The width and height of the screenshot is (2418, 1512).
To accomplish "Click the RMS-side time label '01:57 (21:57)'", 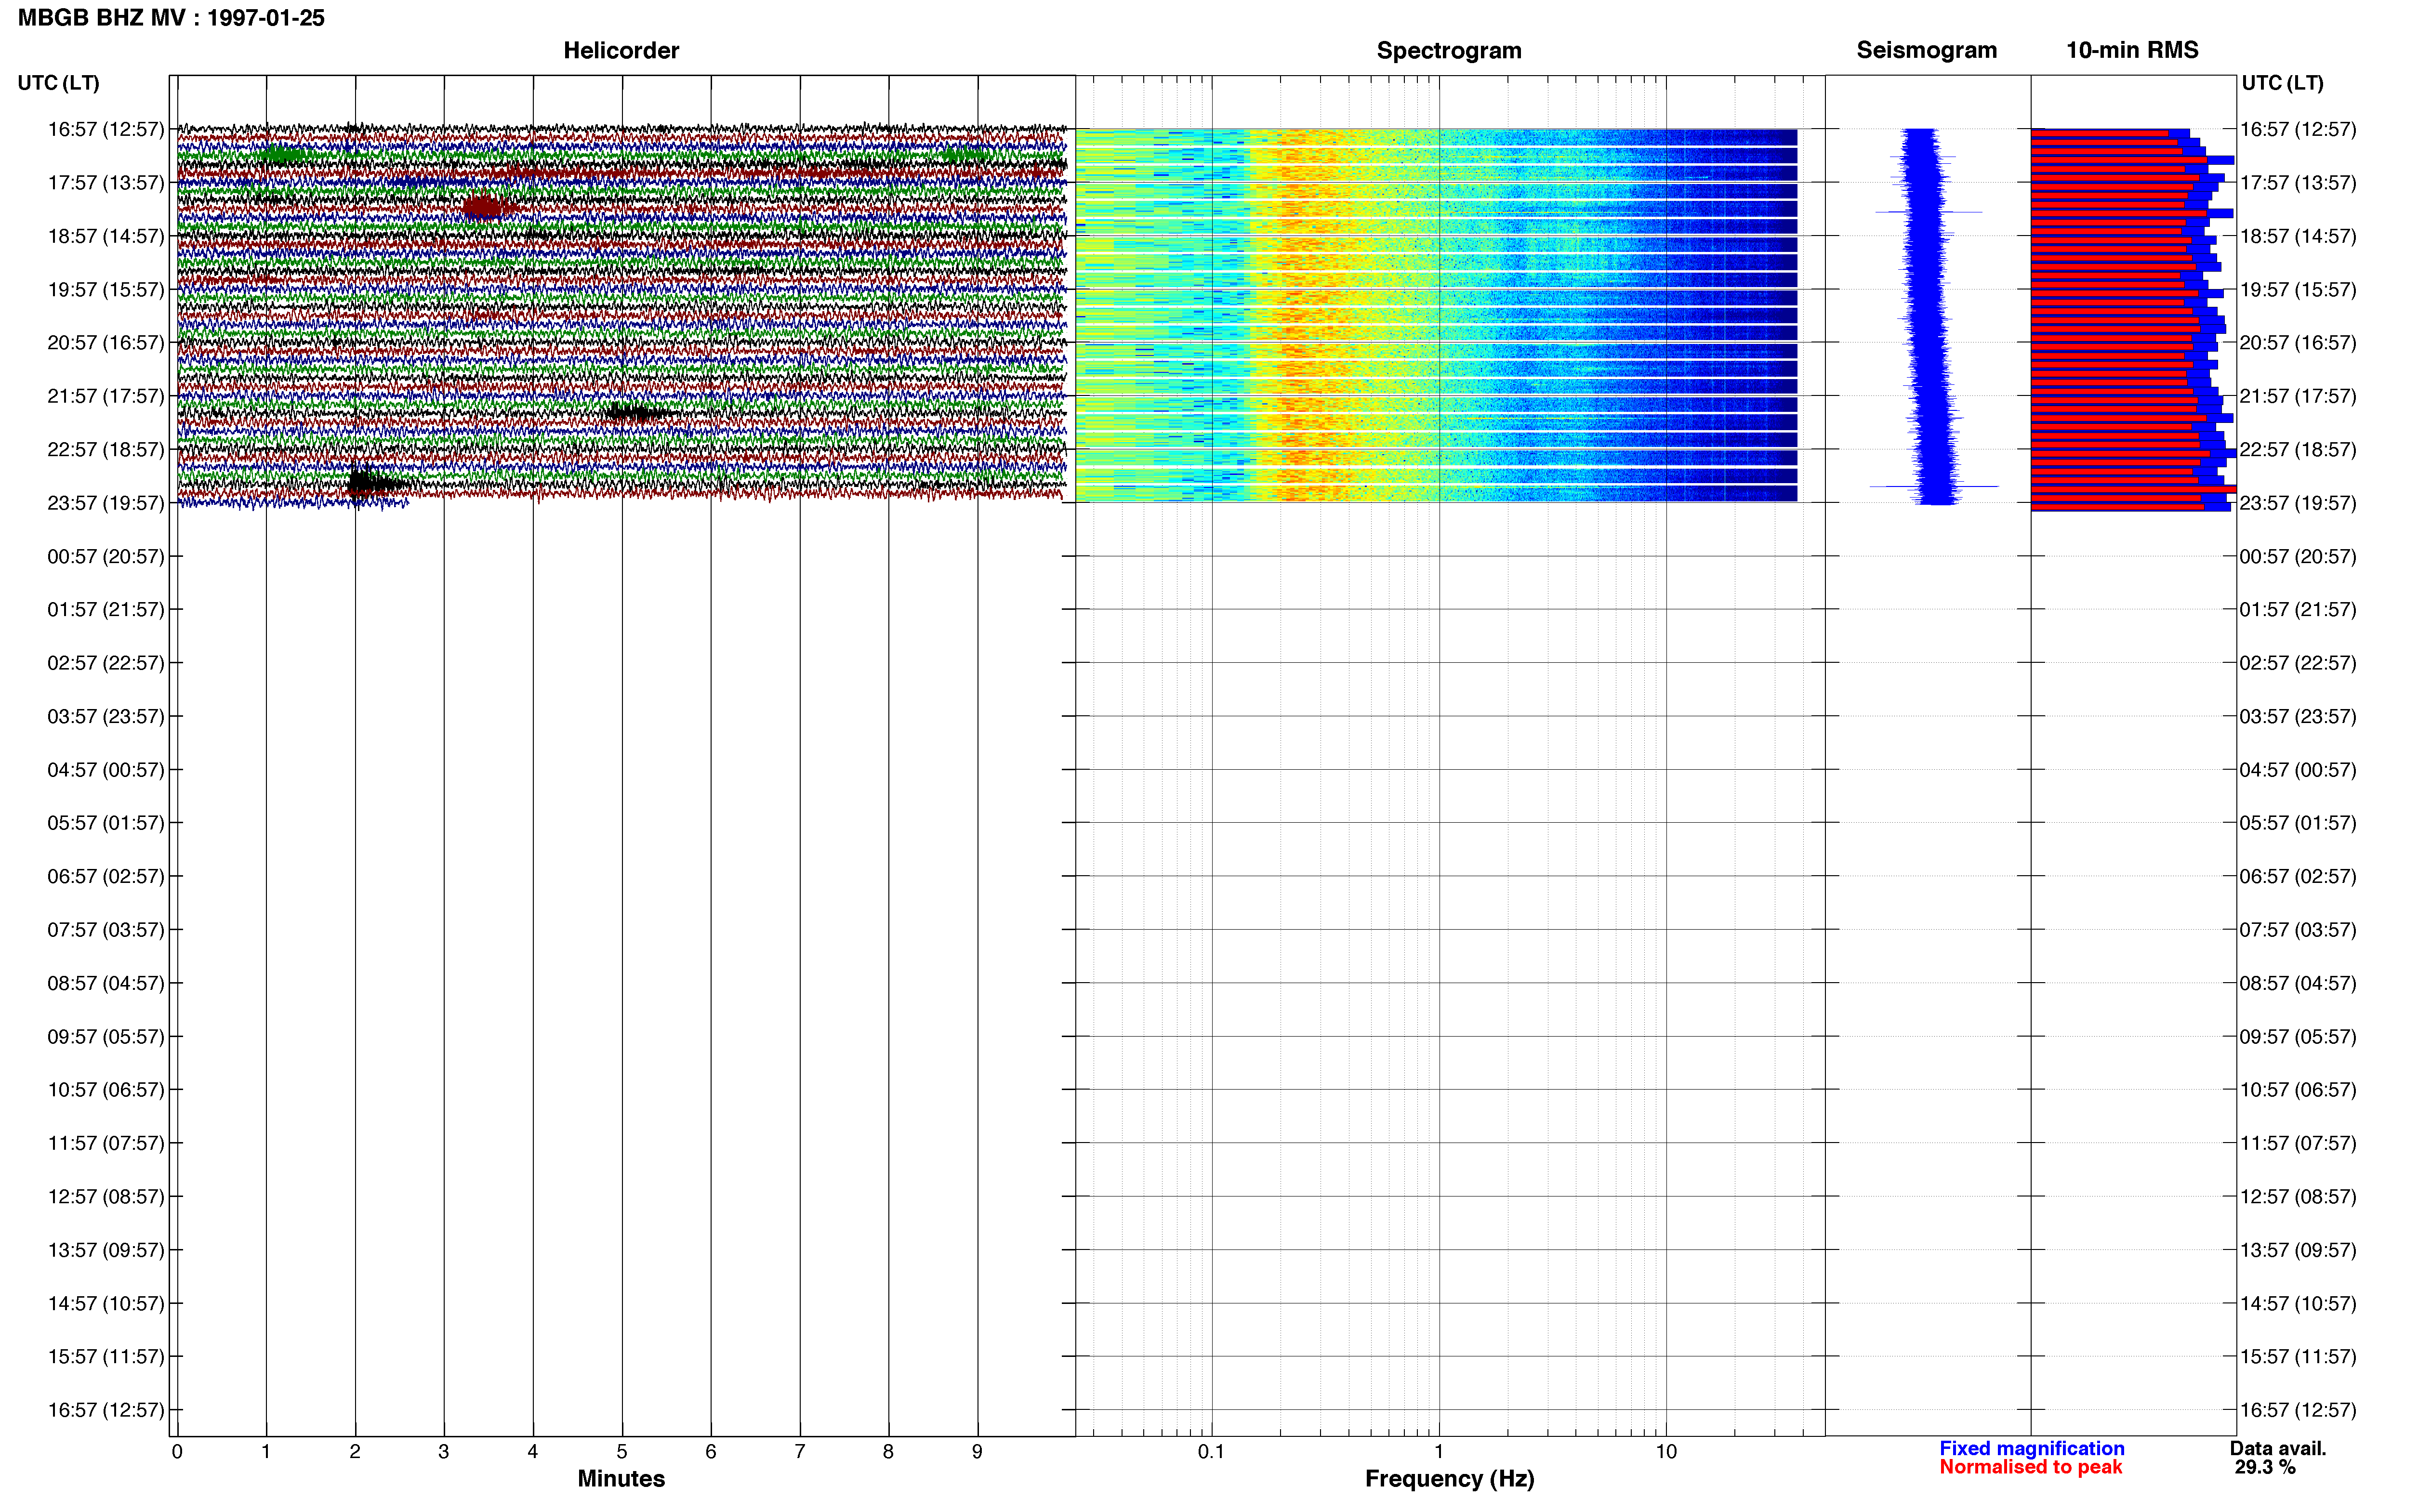I will (2298, 609).
